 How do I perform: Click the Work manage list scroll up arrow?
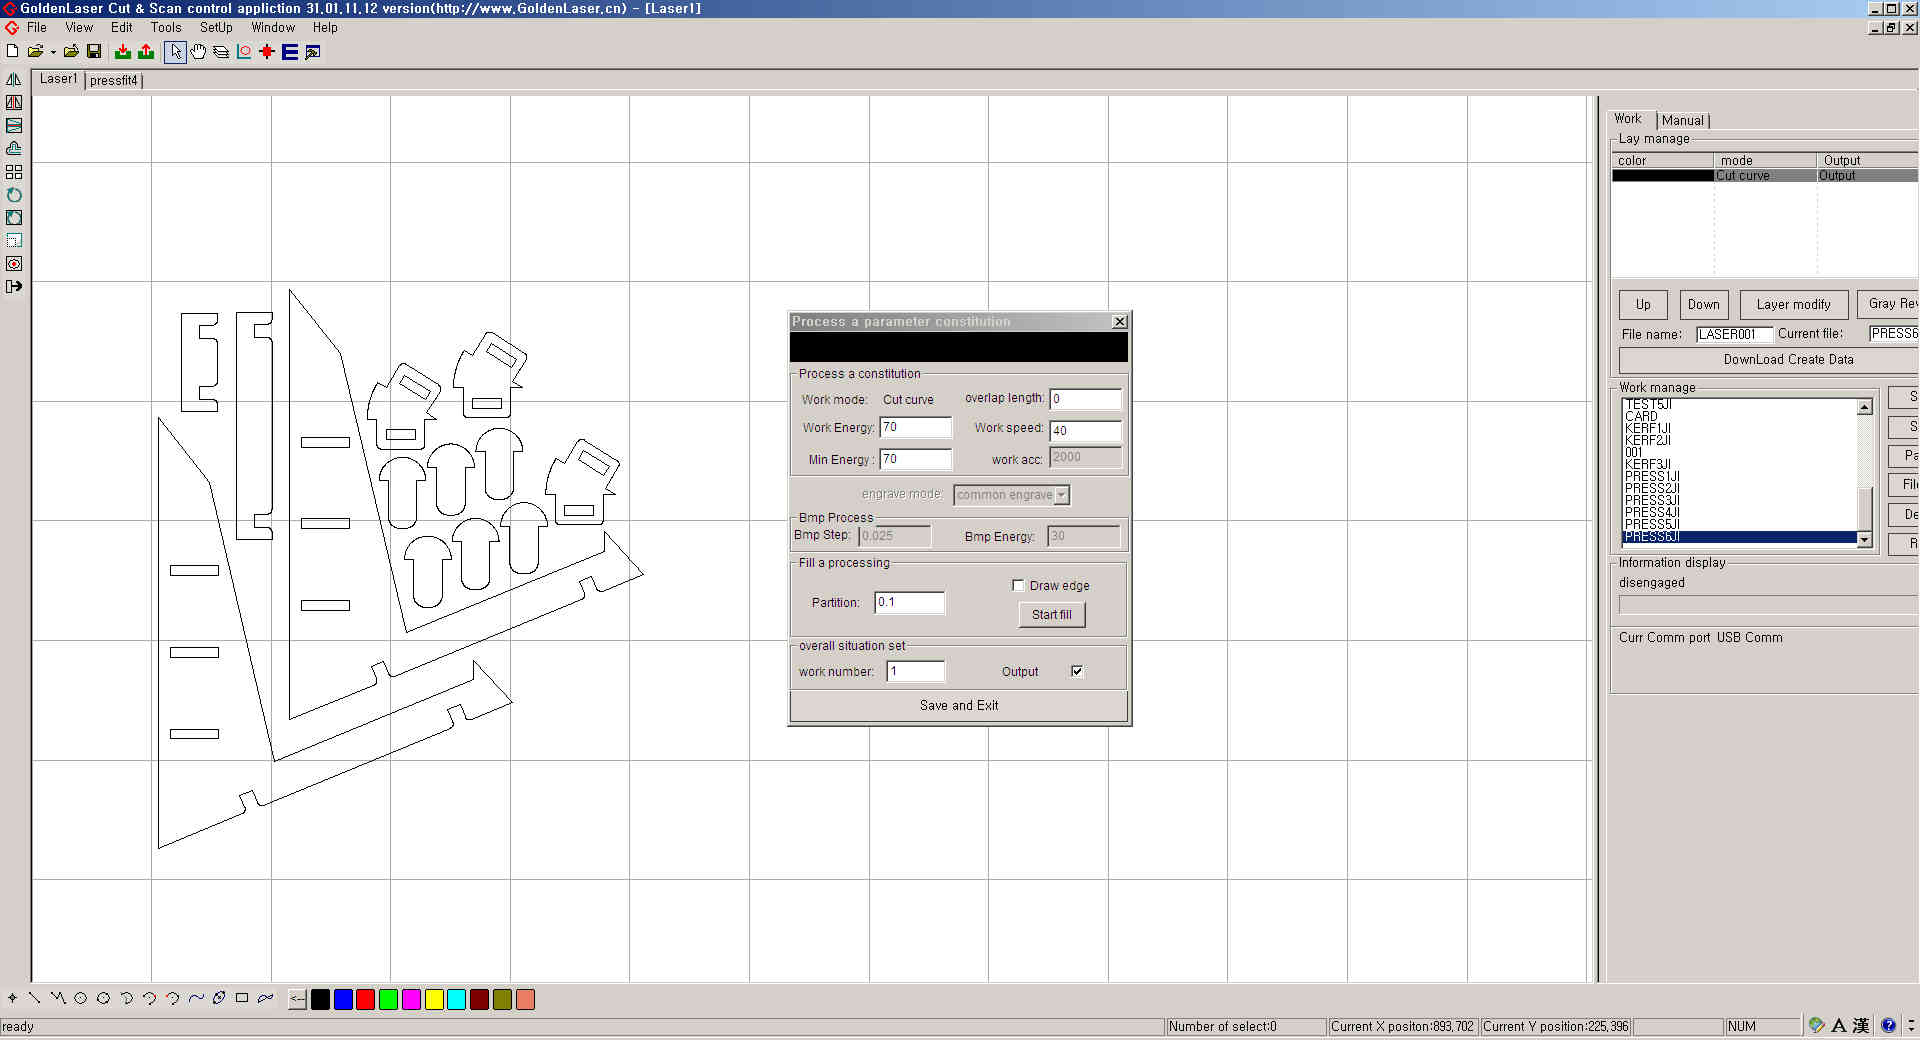coord(1864,407)
